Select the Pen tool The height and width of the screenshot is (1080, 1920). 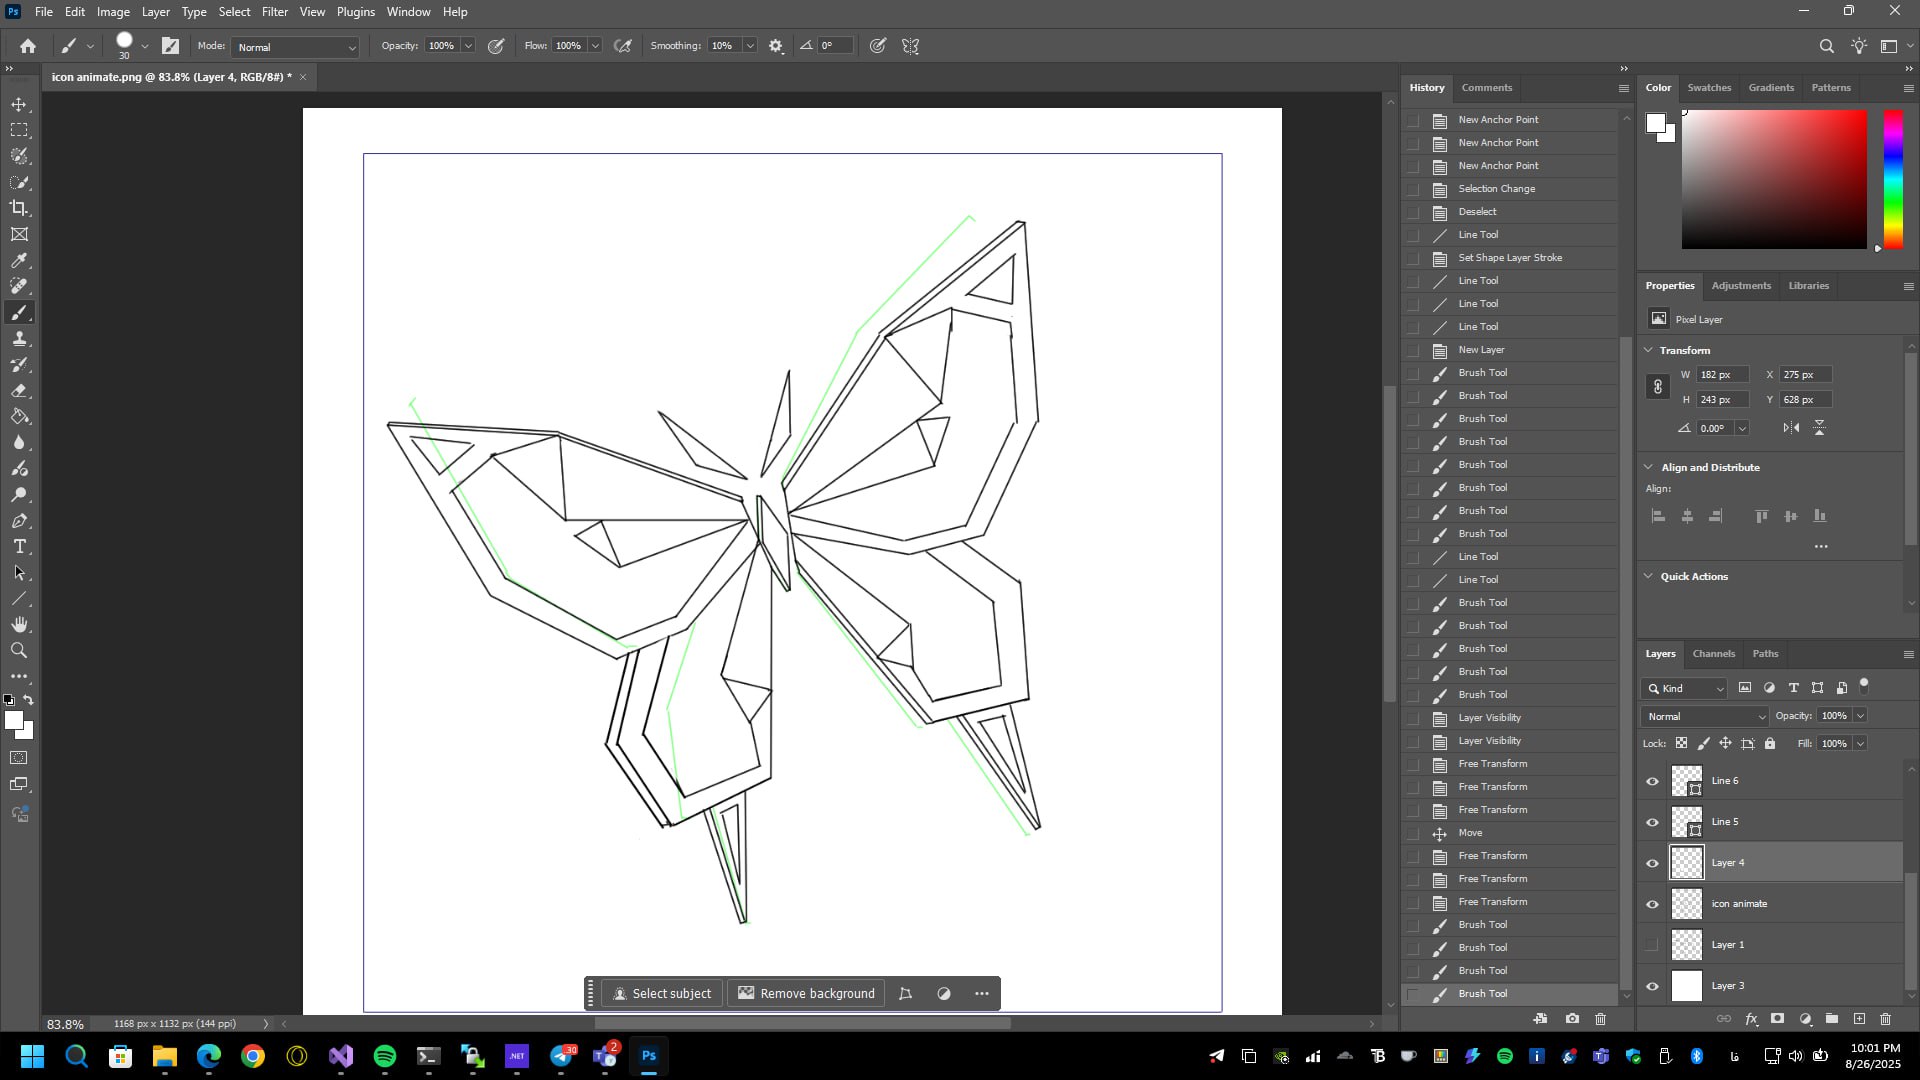tap(19, 521)
